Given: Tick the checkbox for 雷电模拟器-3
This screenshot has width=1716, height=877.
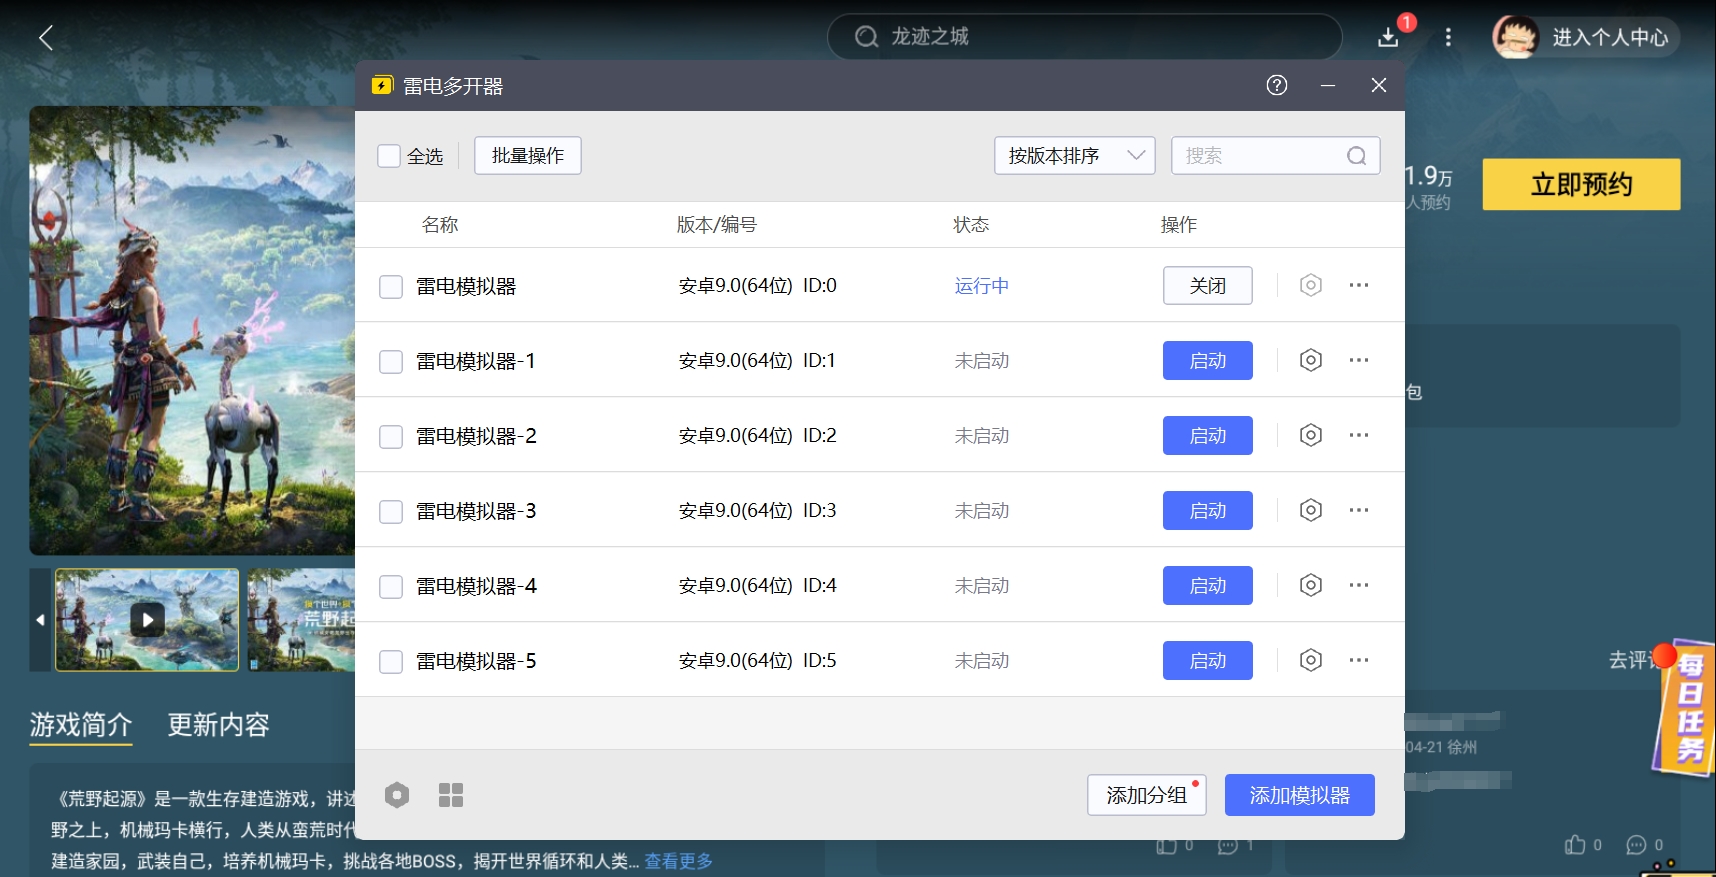Looking at the screenshot, I should [391, 512].
